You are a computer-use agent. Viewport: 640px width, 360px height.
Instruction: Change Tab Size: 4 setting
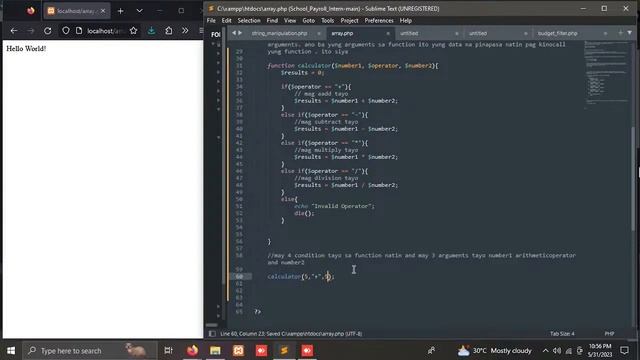pyautogui.click(x=562, y=333)
